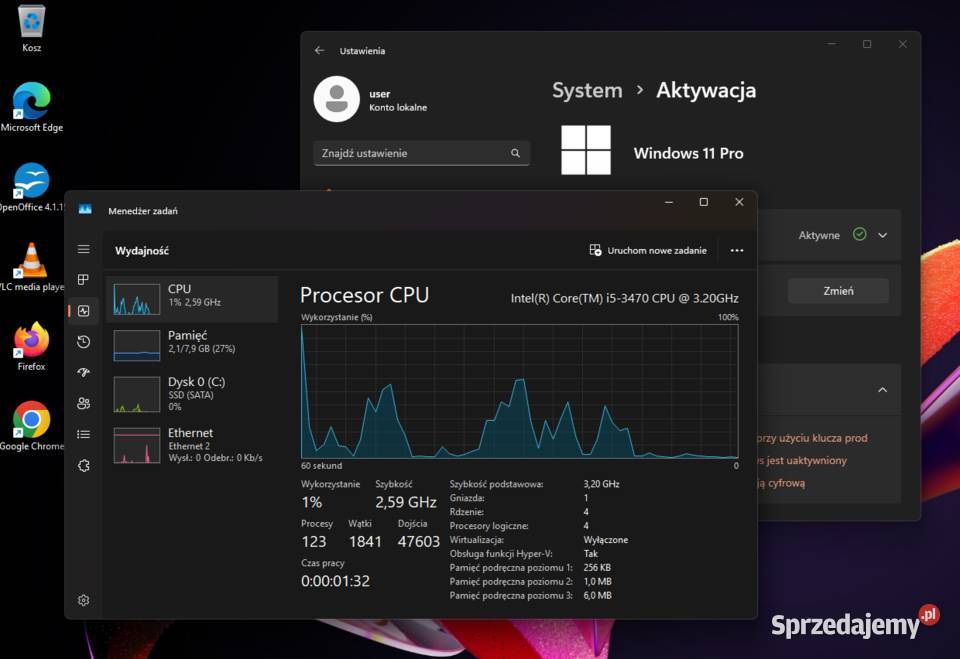Click the Task Manager app icon in title bar
Screen dimensions: 960x659
[x=85, y=210]
